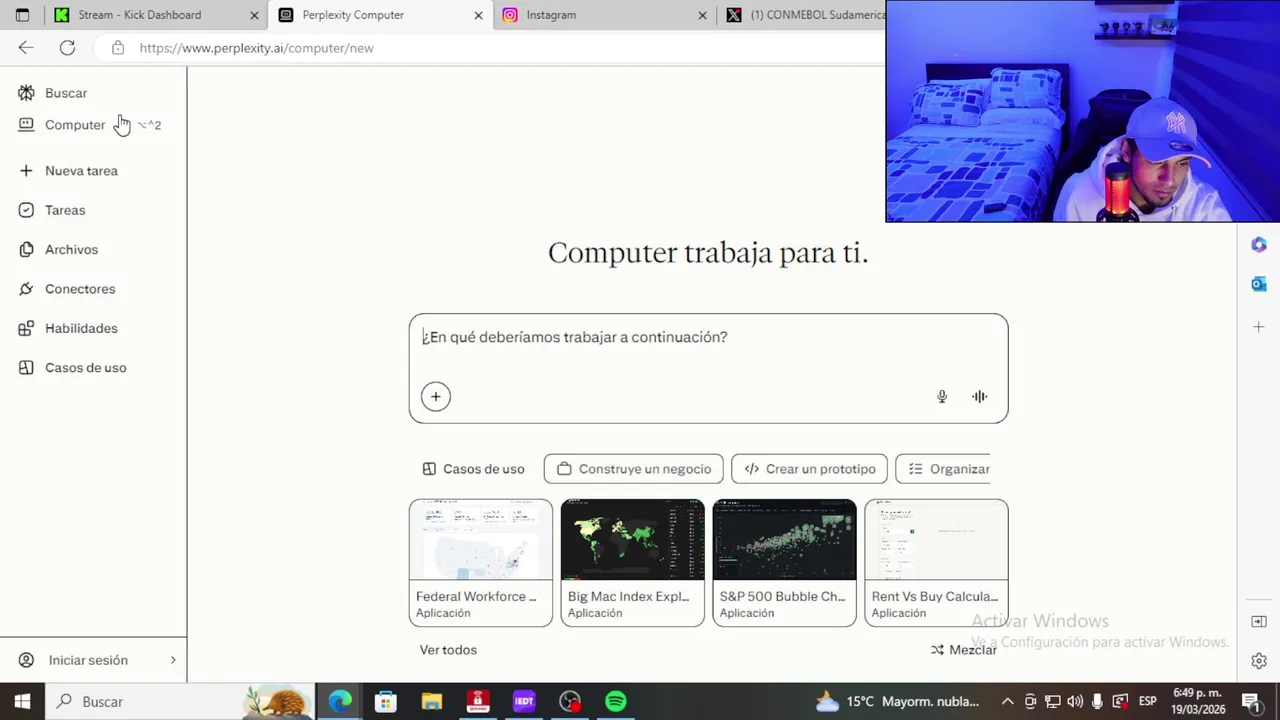The image size is (1280, 720).
Task: Open Big Mac Index Explorer card
Action: tap(633, 563)
